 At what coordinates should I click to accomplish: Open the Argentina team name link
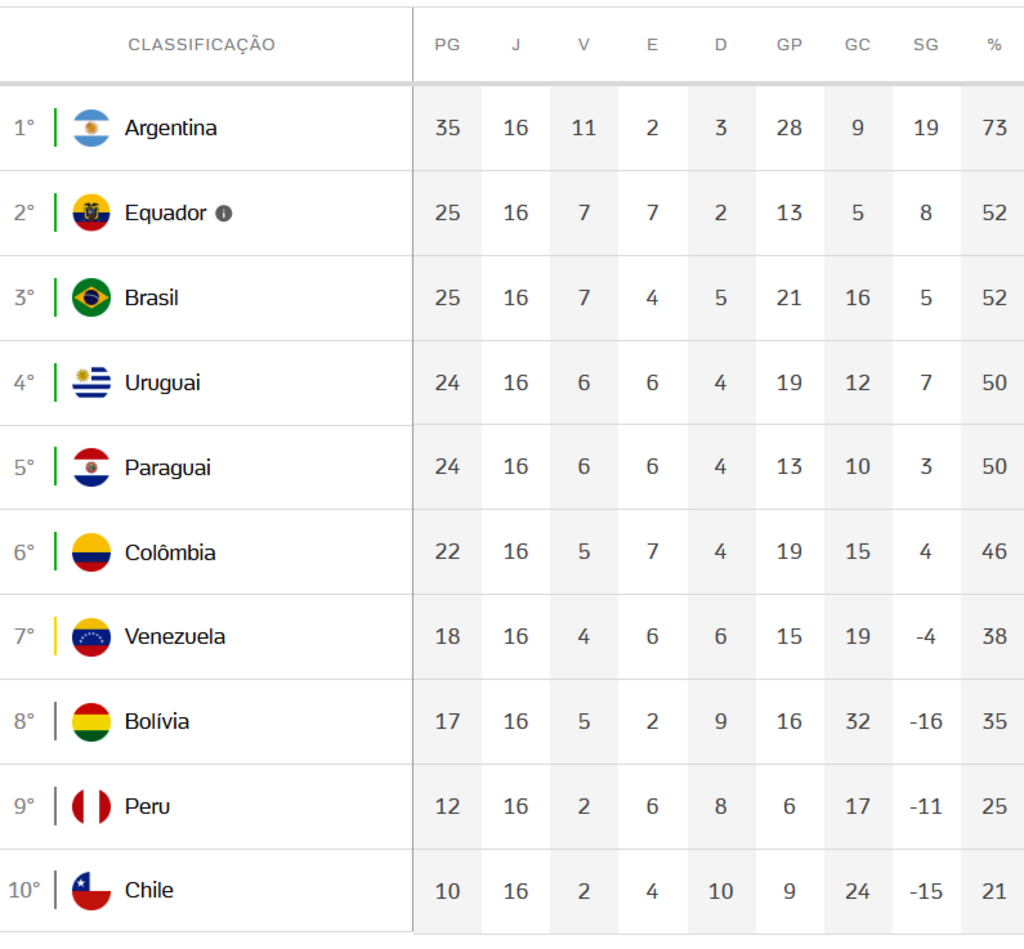[x=170, y=128]
